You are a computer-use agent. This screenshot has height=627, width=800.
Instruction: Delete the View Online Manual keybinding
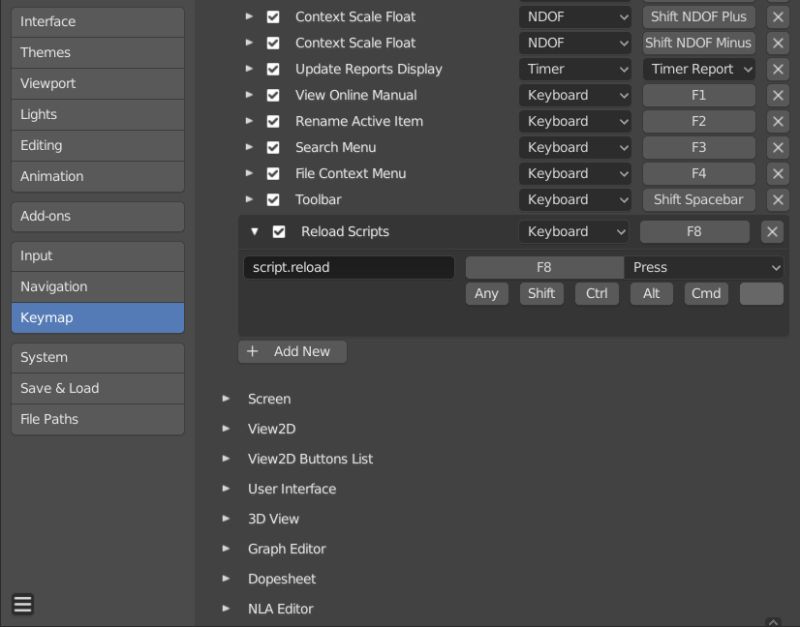[x=778, y=95]
